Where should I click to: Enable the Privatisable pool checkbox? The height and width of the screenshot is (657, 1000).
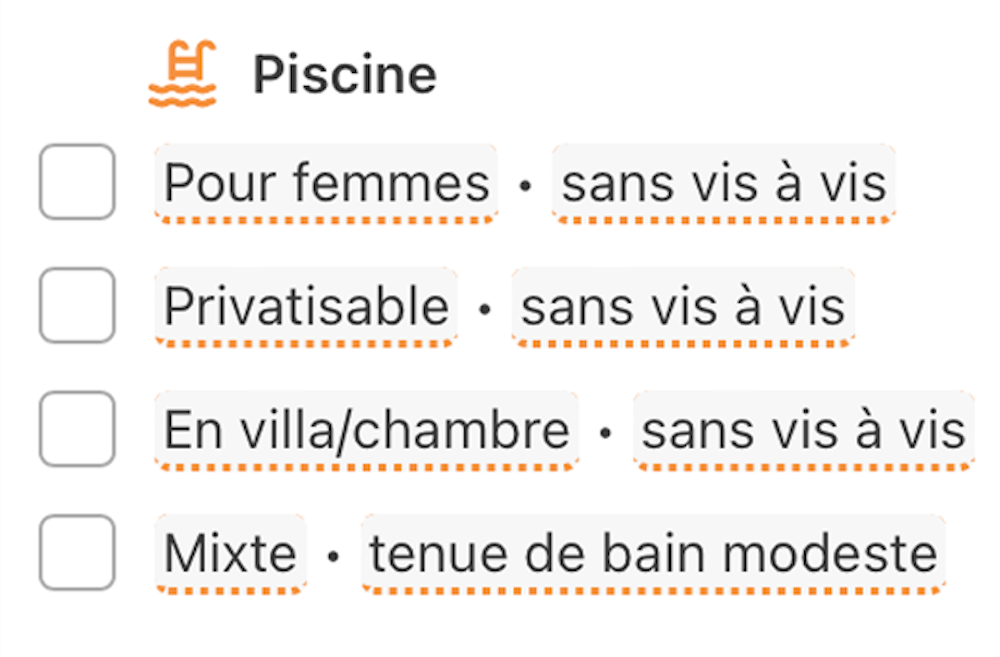click(x=77, y=305)
